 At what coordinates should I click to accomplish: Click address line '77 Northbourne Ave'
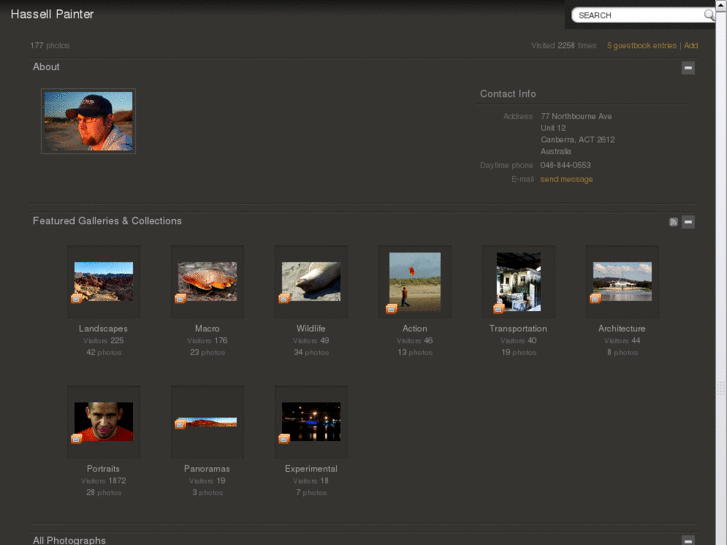[576, 116]
